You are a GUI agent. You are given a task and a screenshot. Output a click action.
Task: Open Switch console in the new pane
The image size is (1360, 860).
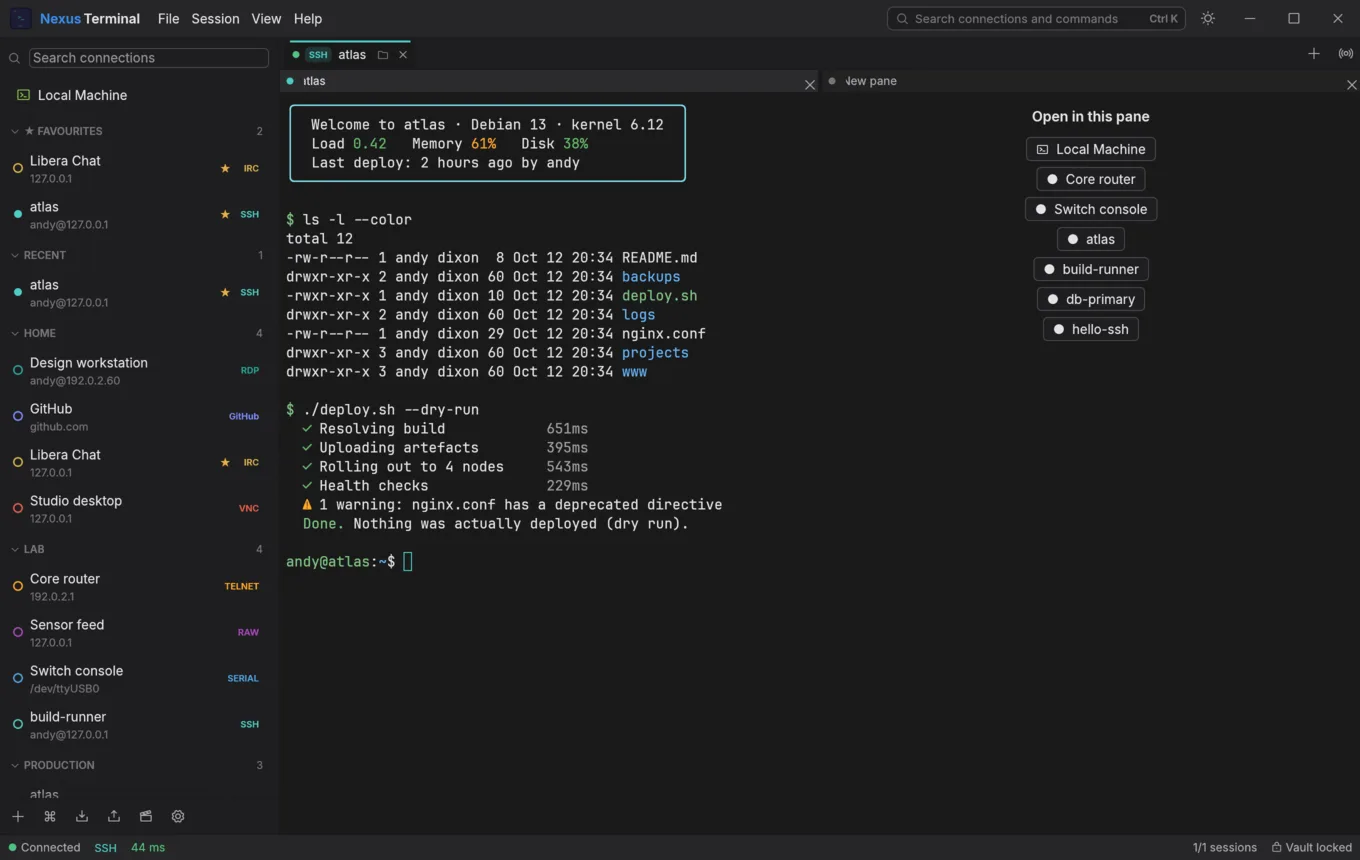[x=1091, y=209]
